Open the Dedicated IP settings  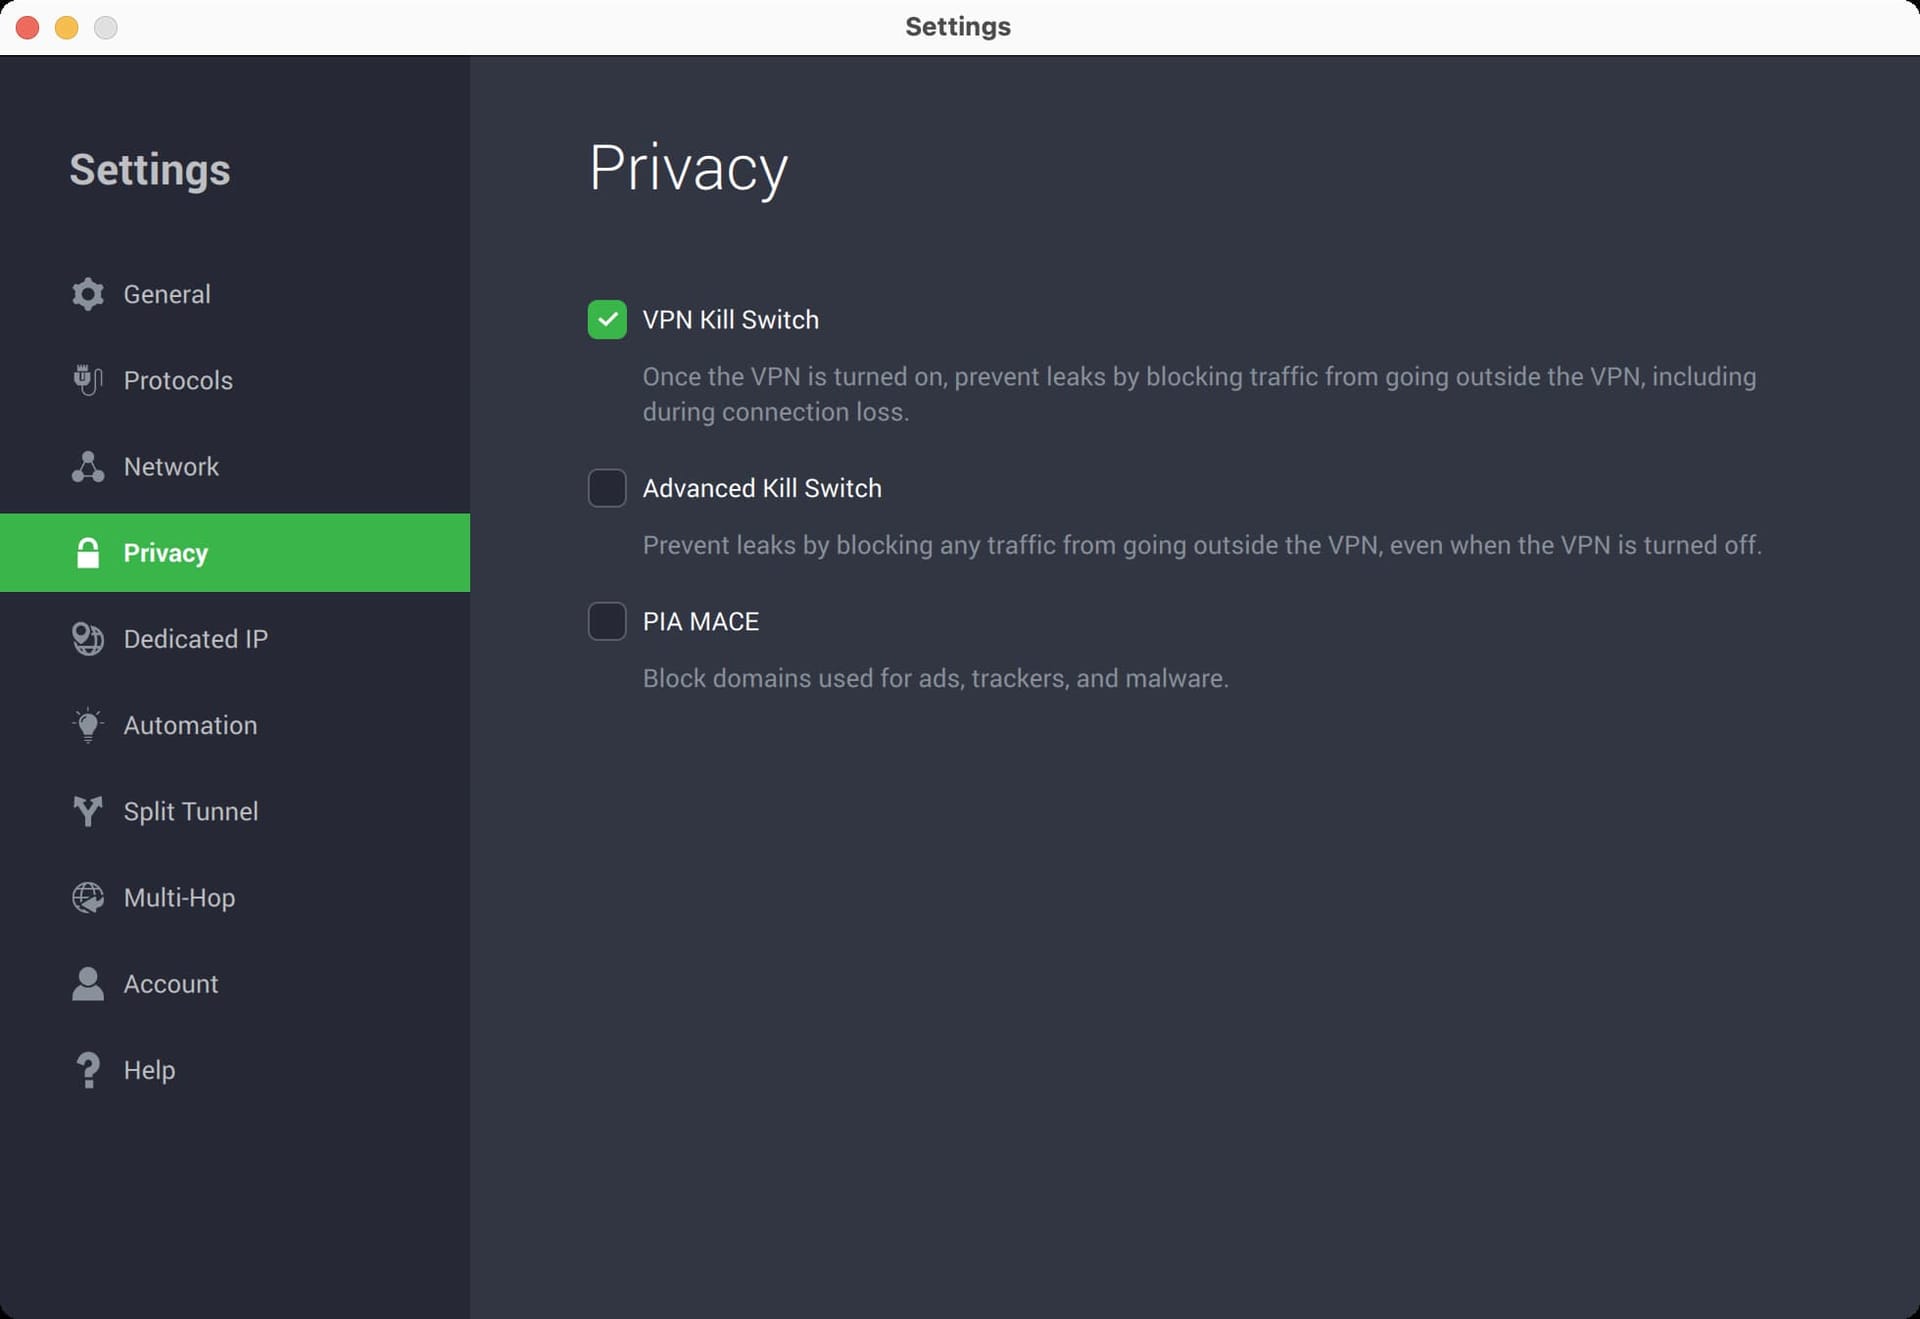[x=196, y=639]
